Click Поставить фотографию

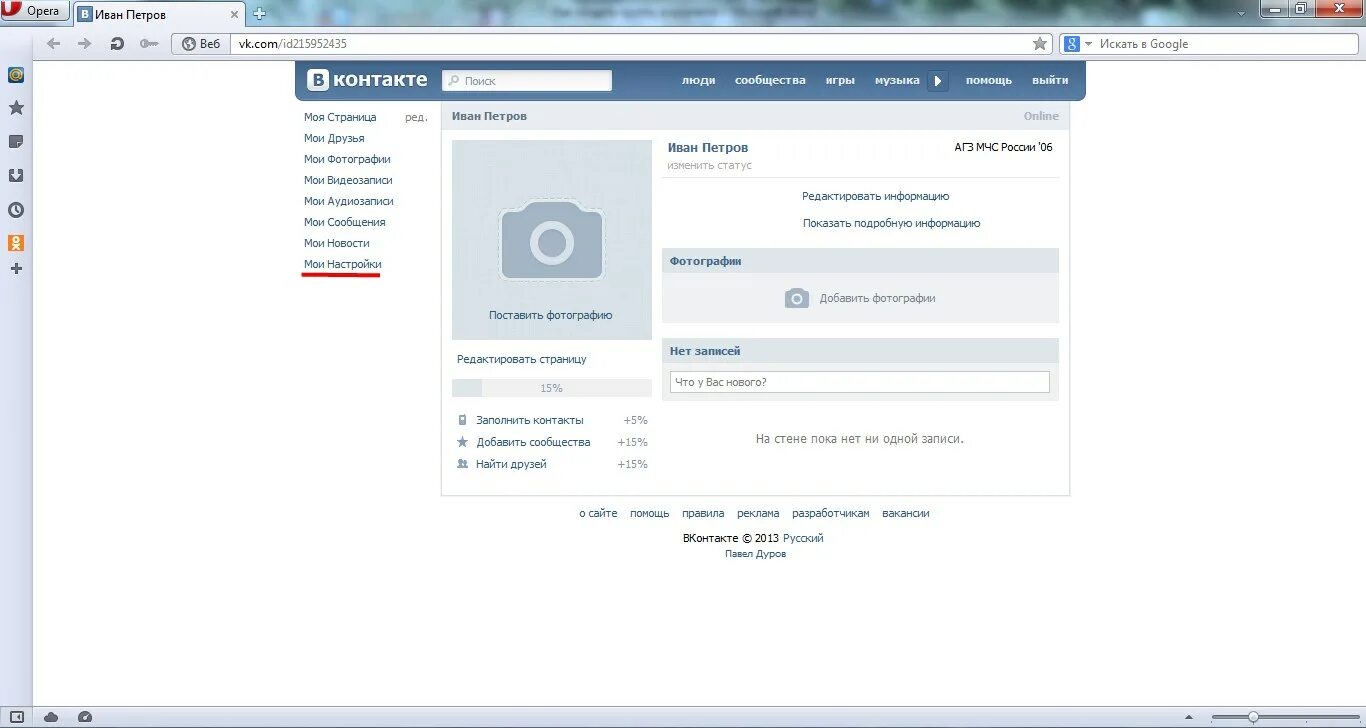click(551, 315)
